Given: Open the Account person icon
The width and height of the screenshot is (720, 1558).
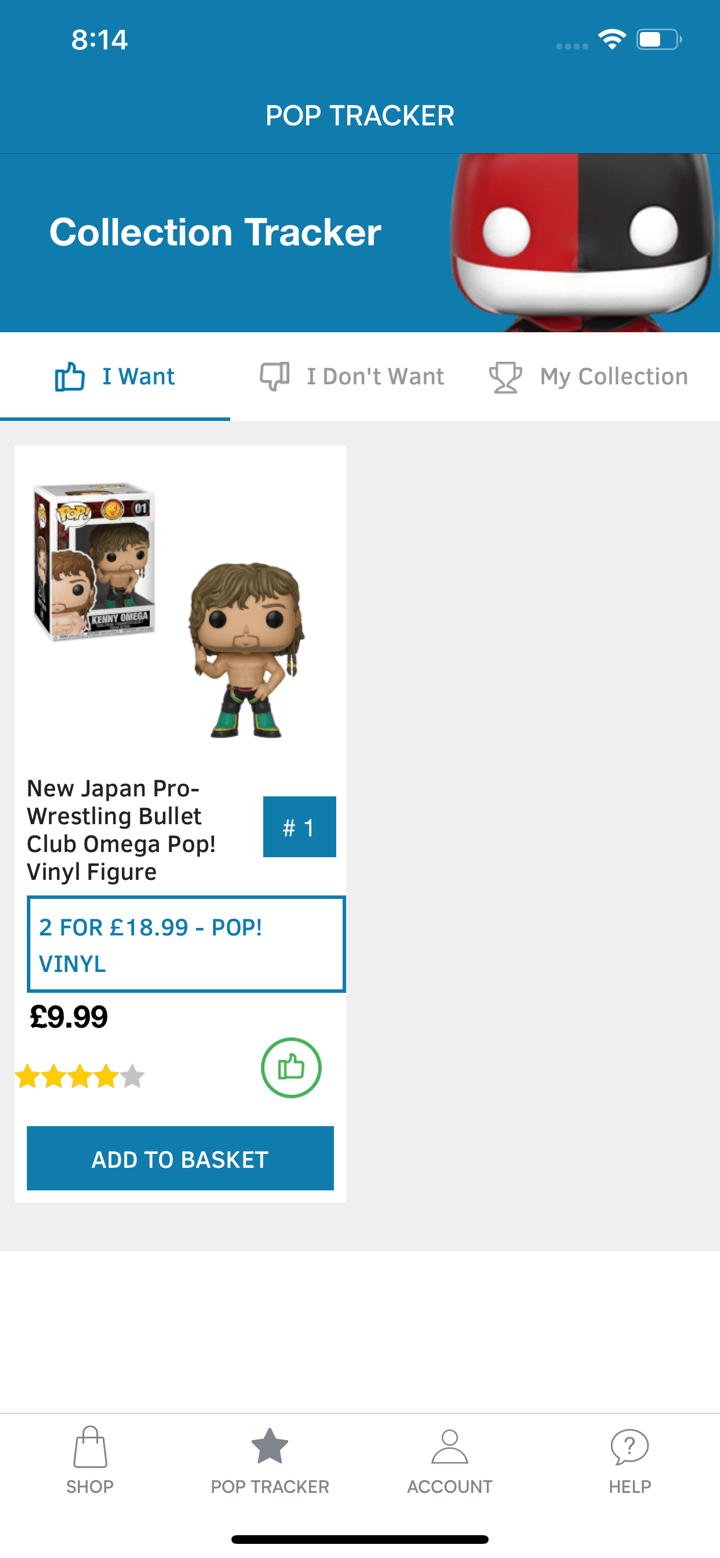Looking at the screenshot, I should click(449, 1444).
